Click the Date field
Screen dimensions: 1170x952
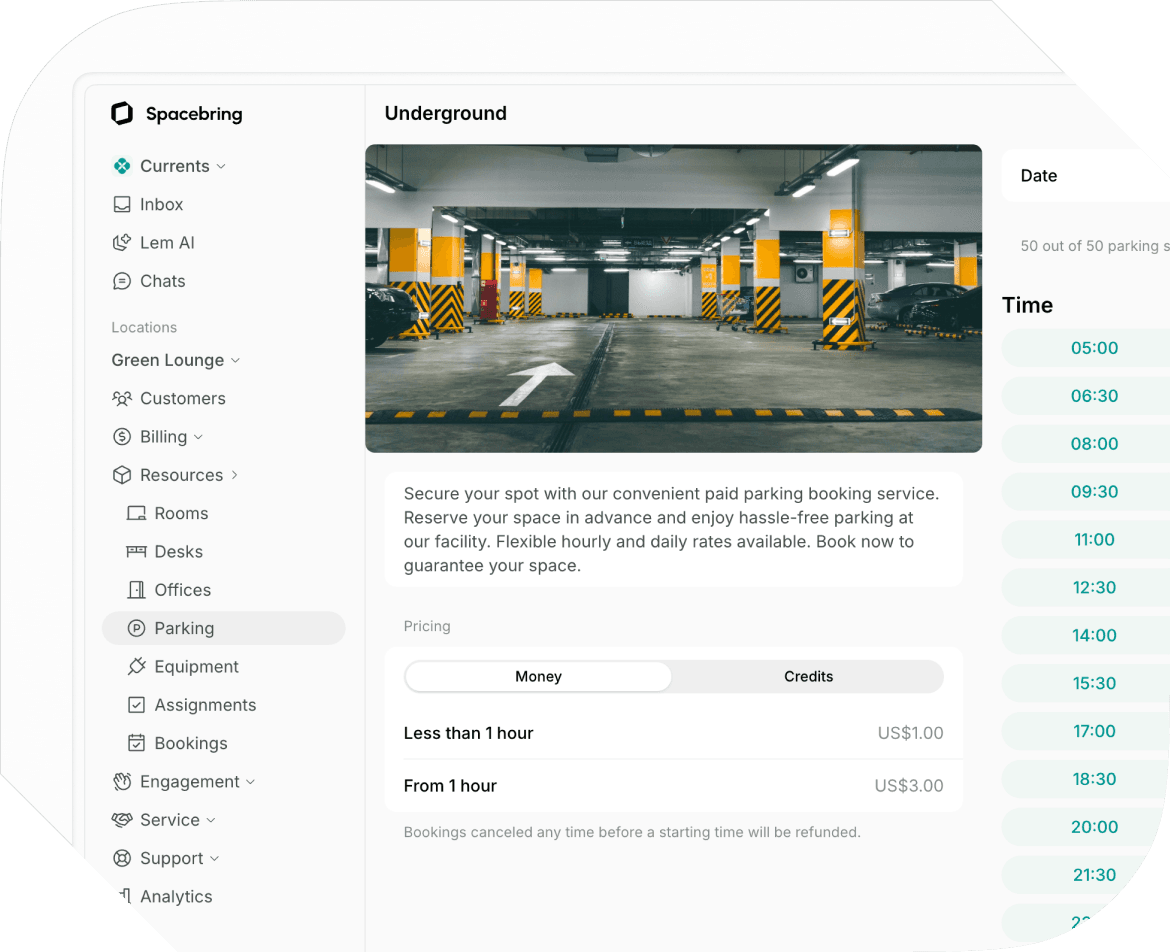pos(1086,175)
